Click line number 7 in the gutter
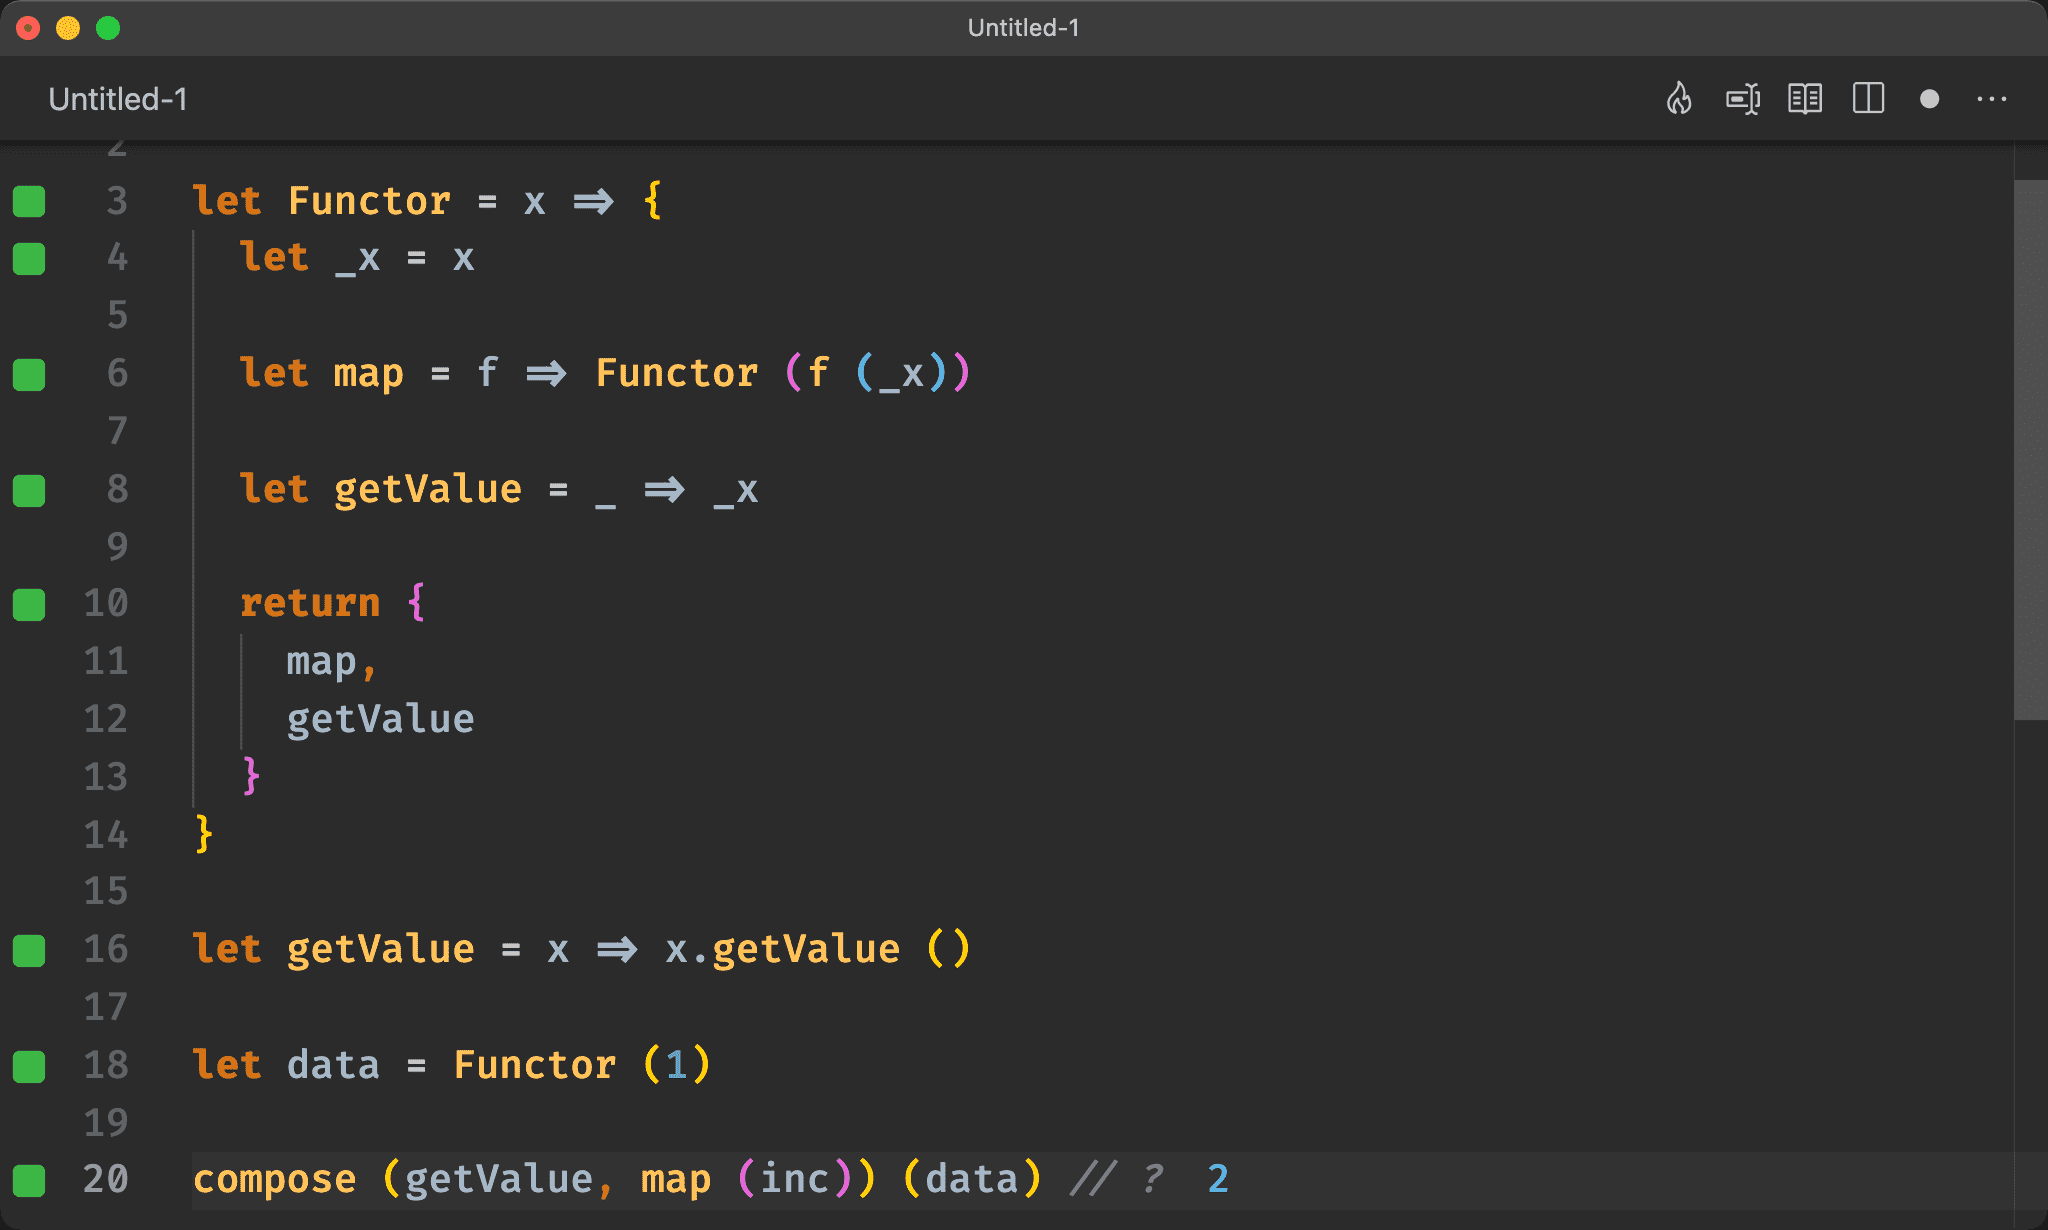The image size is (2048, 1230). [x=118, y=431]
